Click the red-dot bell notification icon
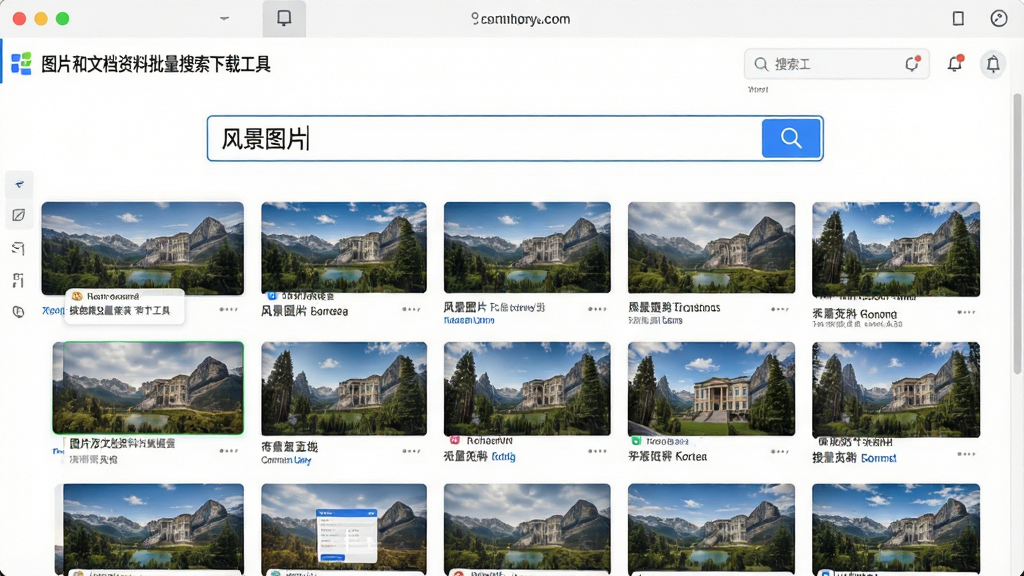The height and width of the screenshot is (576, 1024). [955, 63]
